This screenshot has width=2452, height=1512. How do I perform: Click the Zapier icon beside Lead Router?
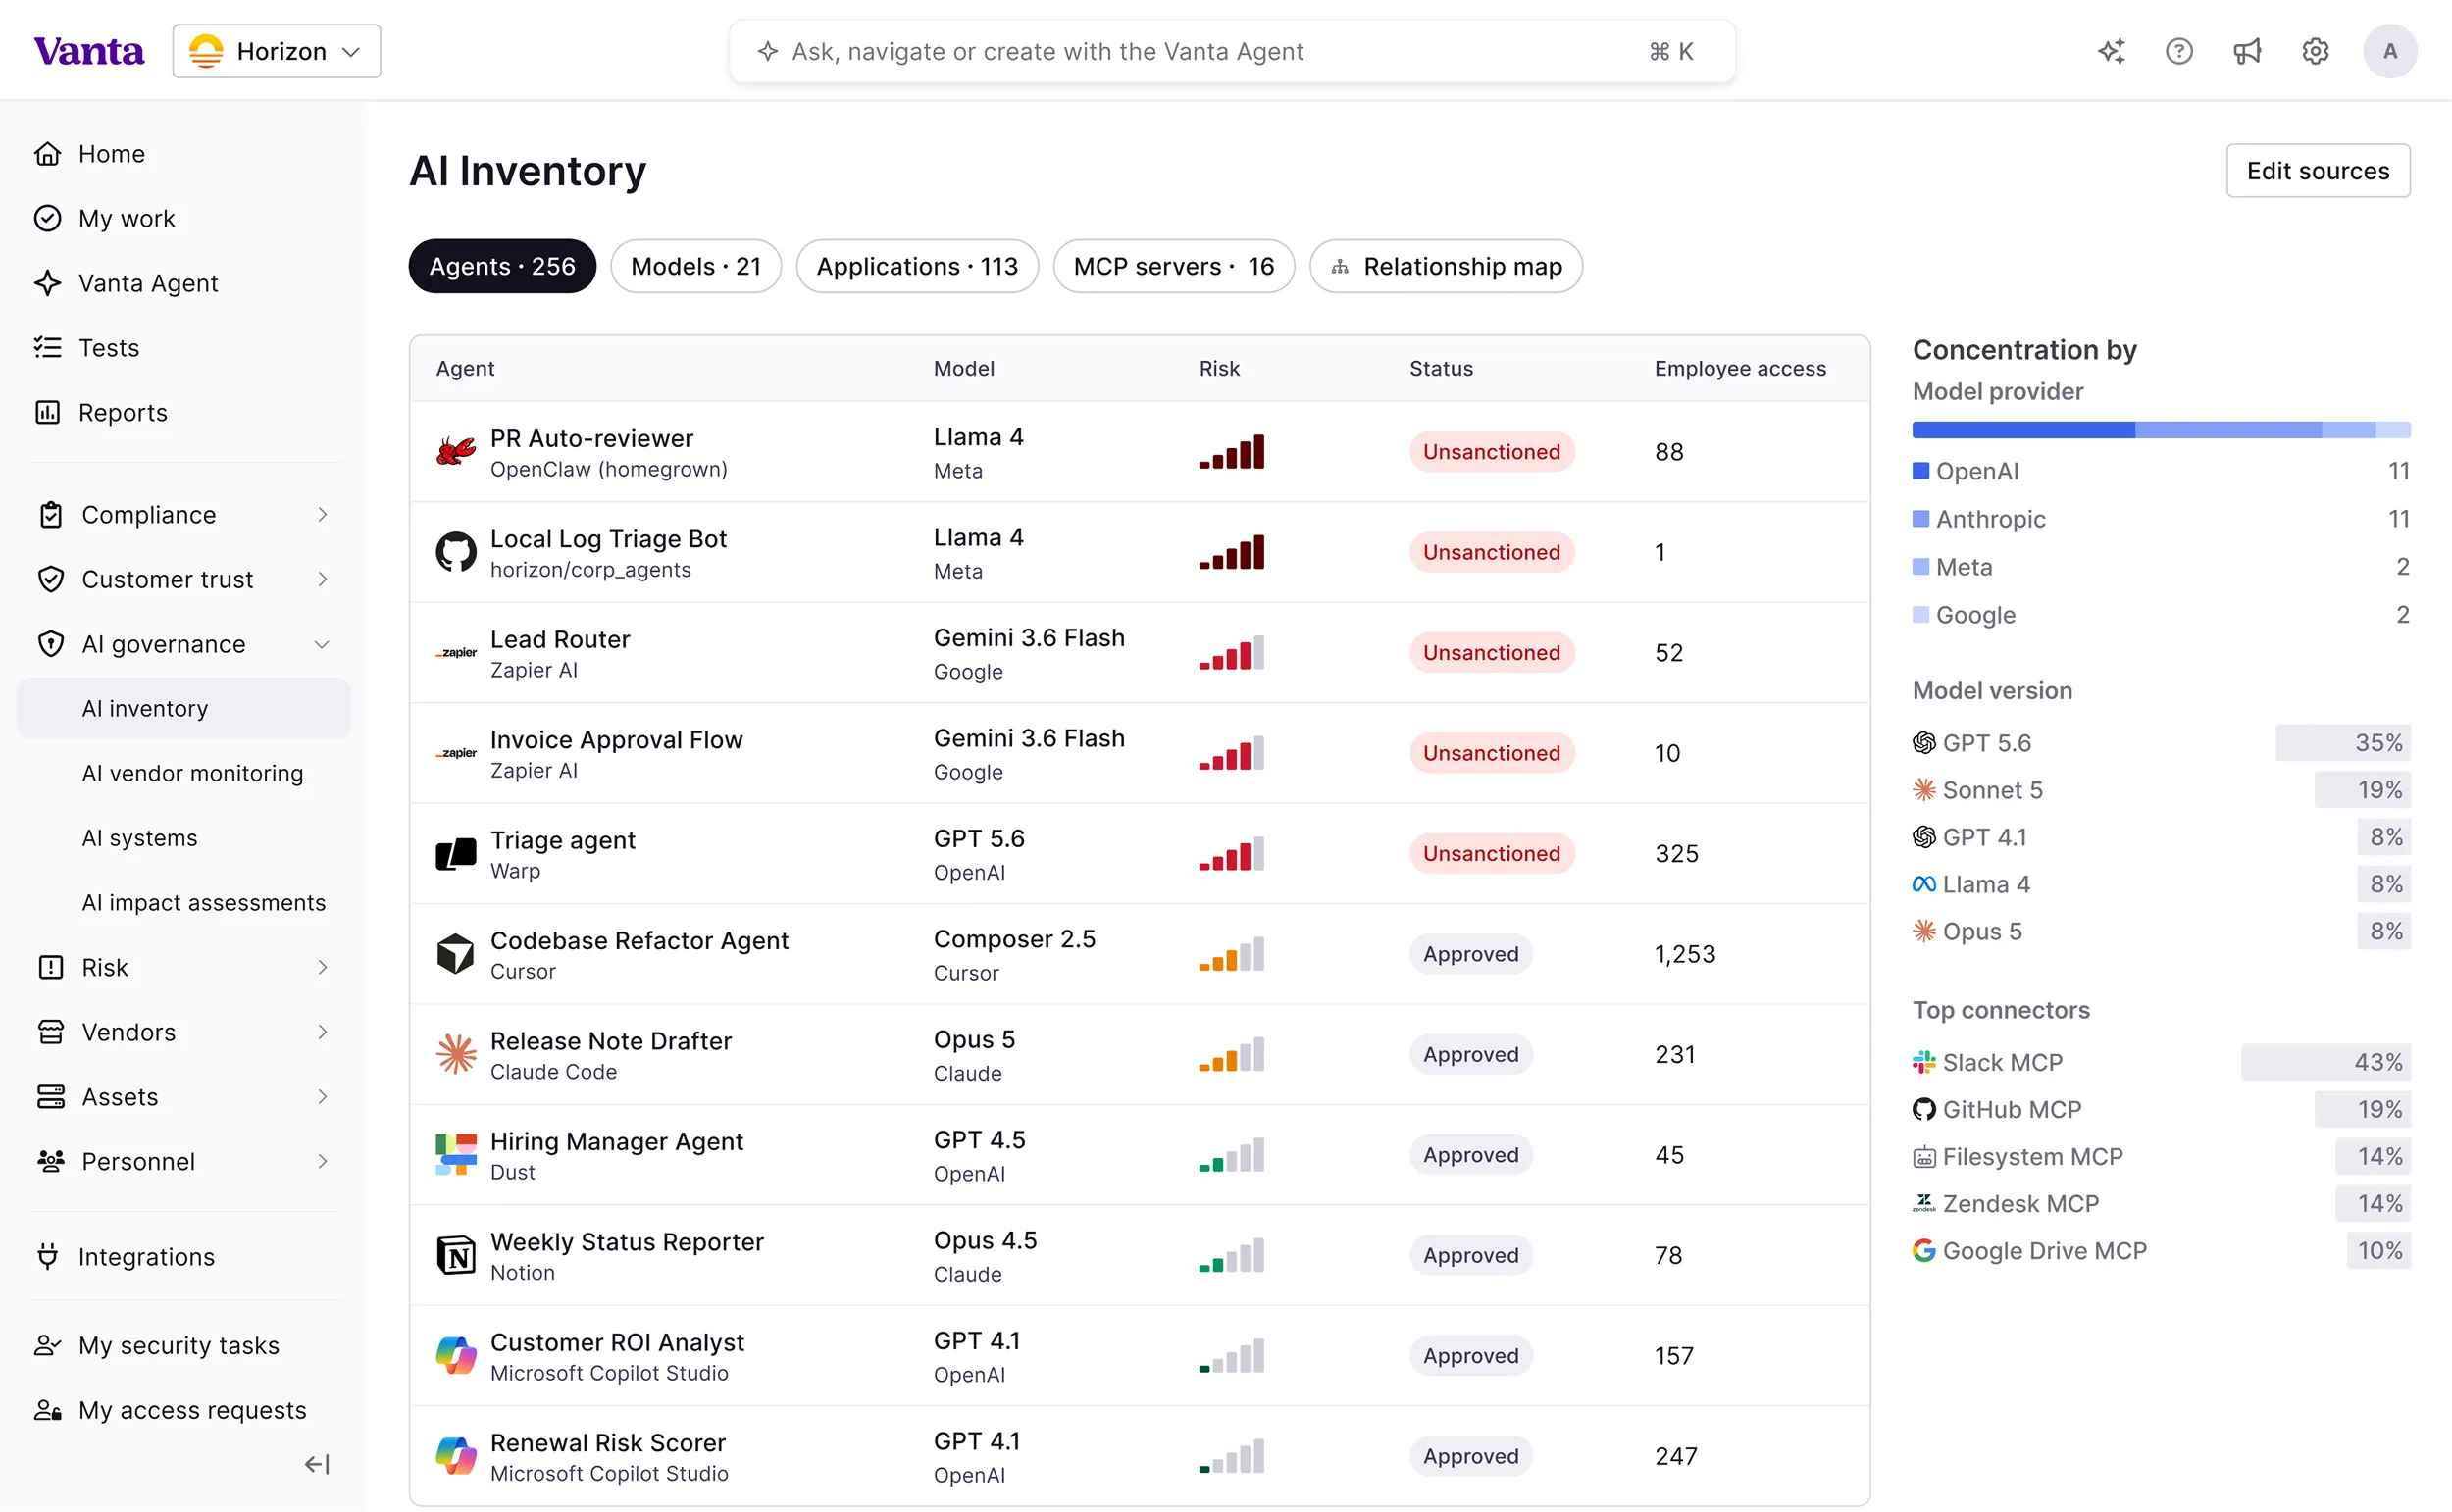tap(456, 653)
